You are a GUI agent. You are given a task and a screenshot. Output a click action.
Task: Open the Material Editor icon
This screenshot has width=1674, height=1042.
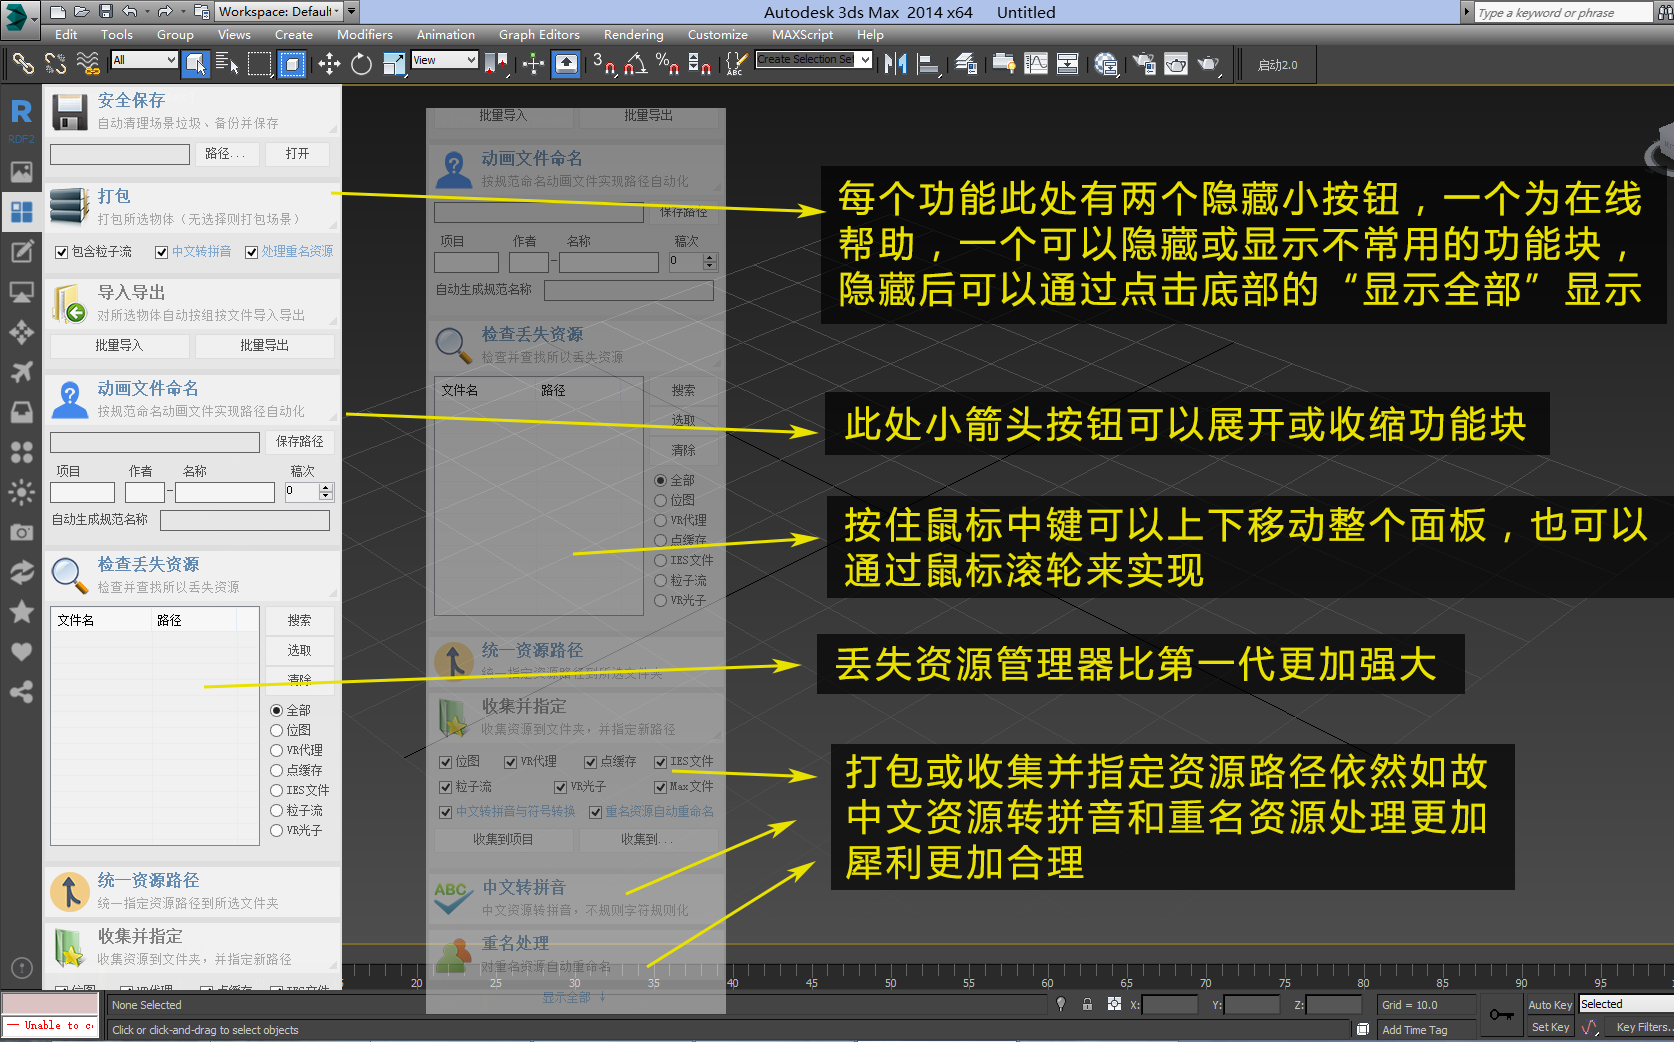[x=1106, y=64]
